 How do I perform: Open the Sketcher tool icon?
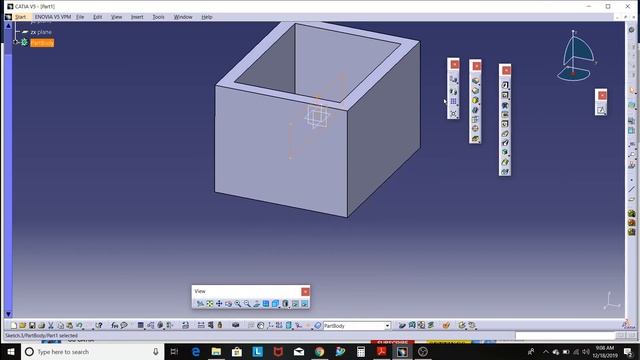(601, 110)
